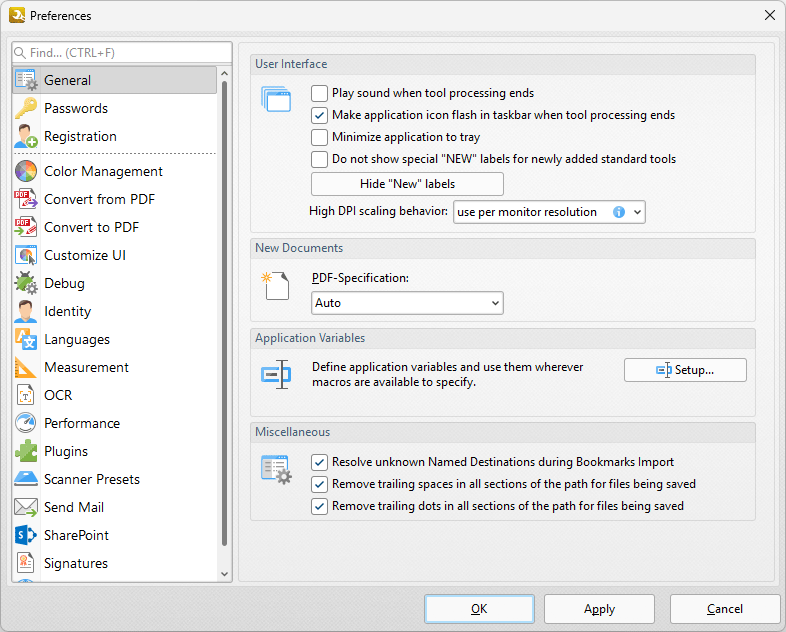Click the Send Mail envelope icon
The height and width of the screenshot is (632, 786).
[26, 507]
